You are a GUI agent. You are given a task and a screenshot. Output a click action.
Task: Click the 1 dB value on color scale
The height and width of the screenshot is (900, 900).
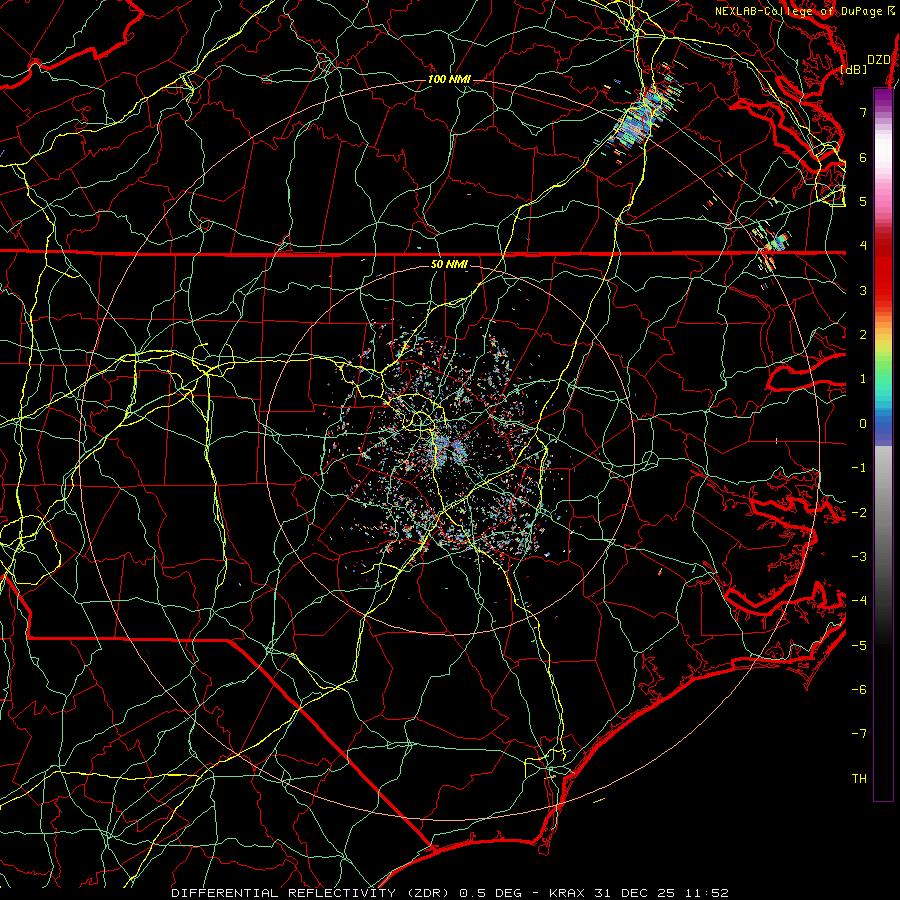coord(863,379)
